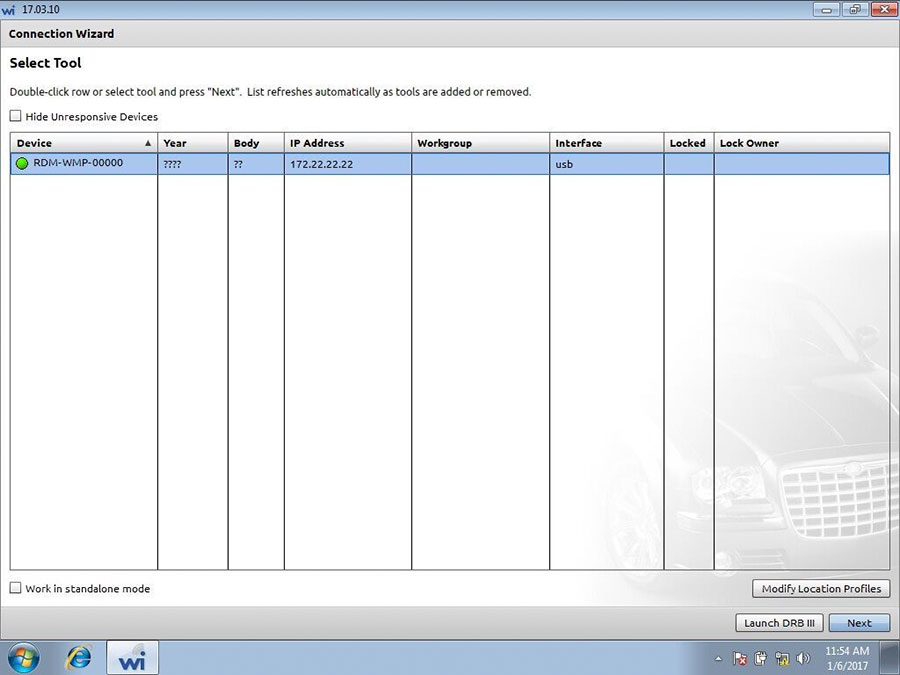Screen dimensions: 900x675
Task: Click the Device column sort arrow
Action: tap(148, 143)
